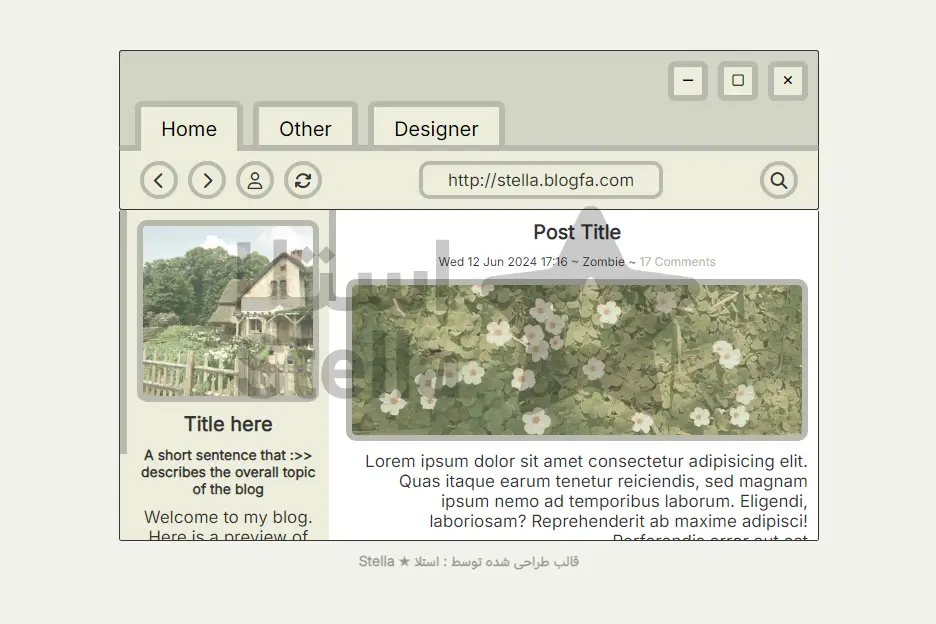Image resolution: width=936 pixels, height=624 pixels.
Task: Switch to the Home tab
Action: 189,129
